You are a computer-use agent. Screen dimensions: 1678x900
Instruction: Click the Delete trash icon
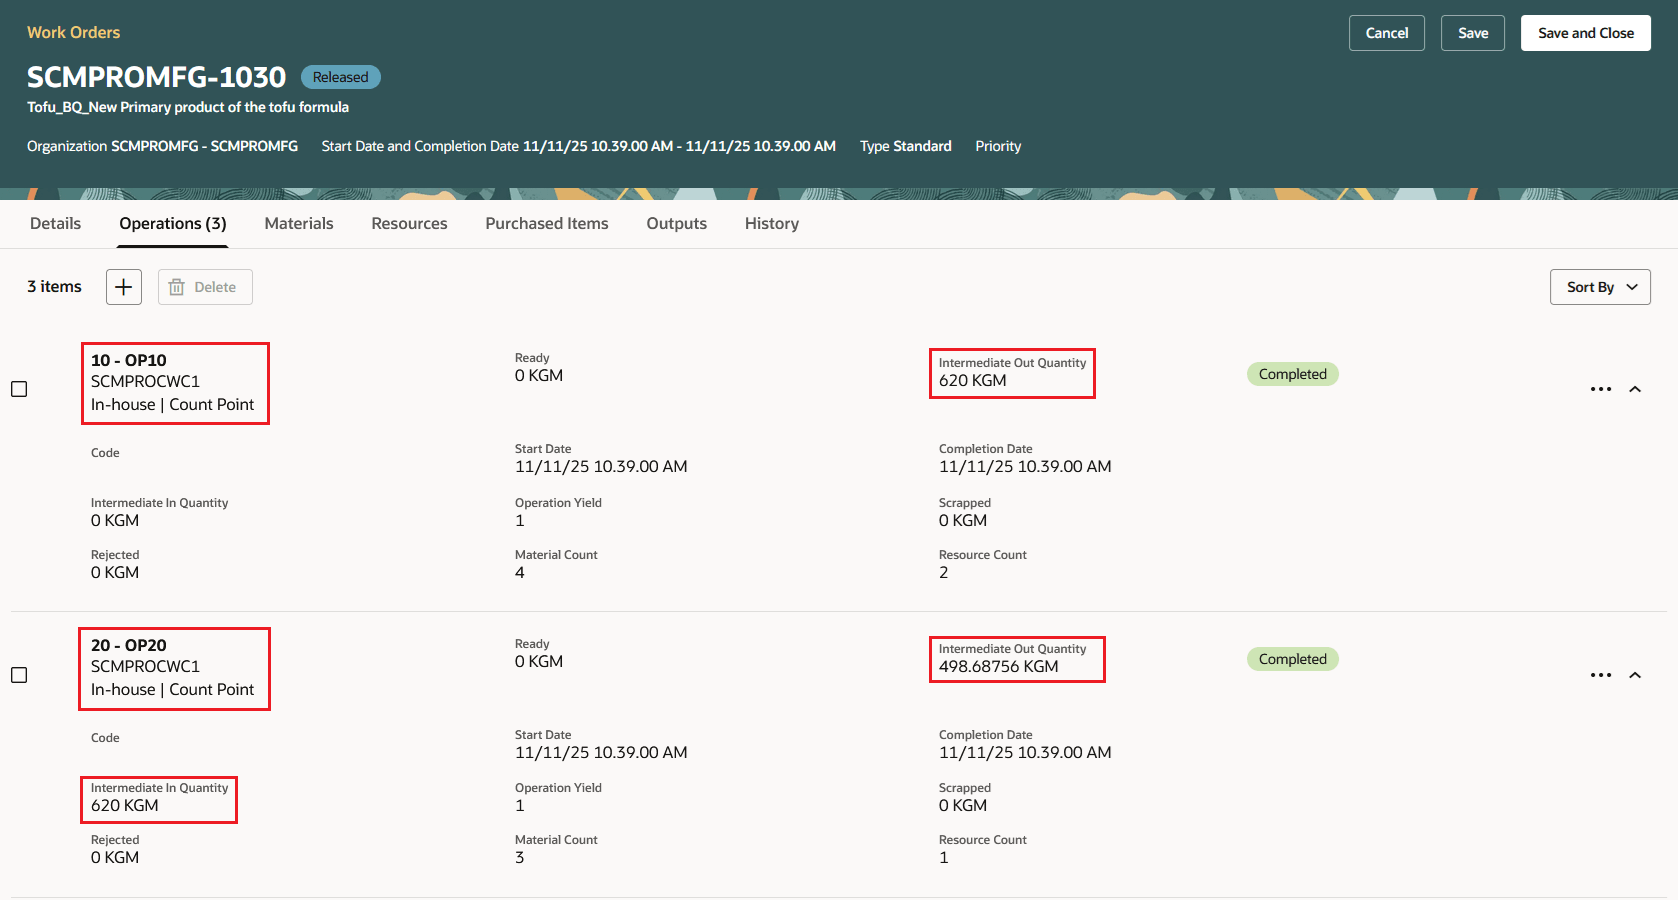pyautogui.click(x=204, y=287)
